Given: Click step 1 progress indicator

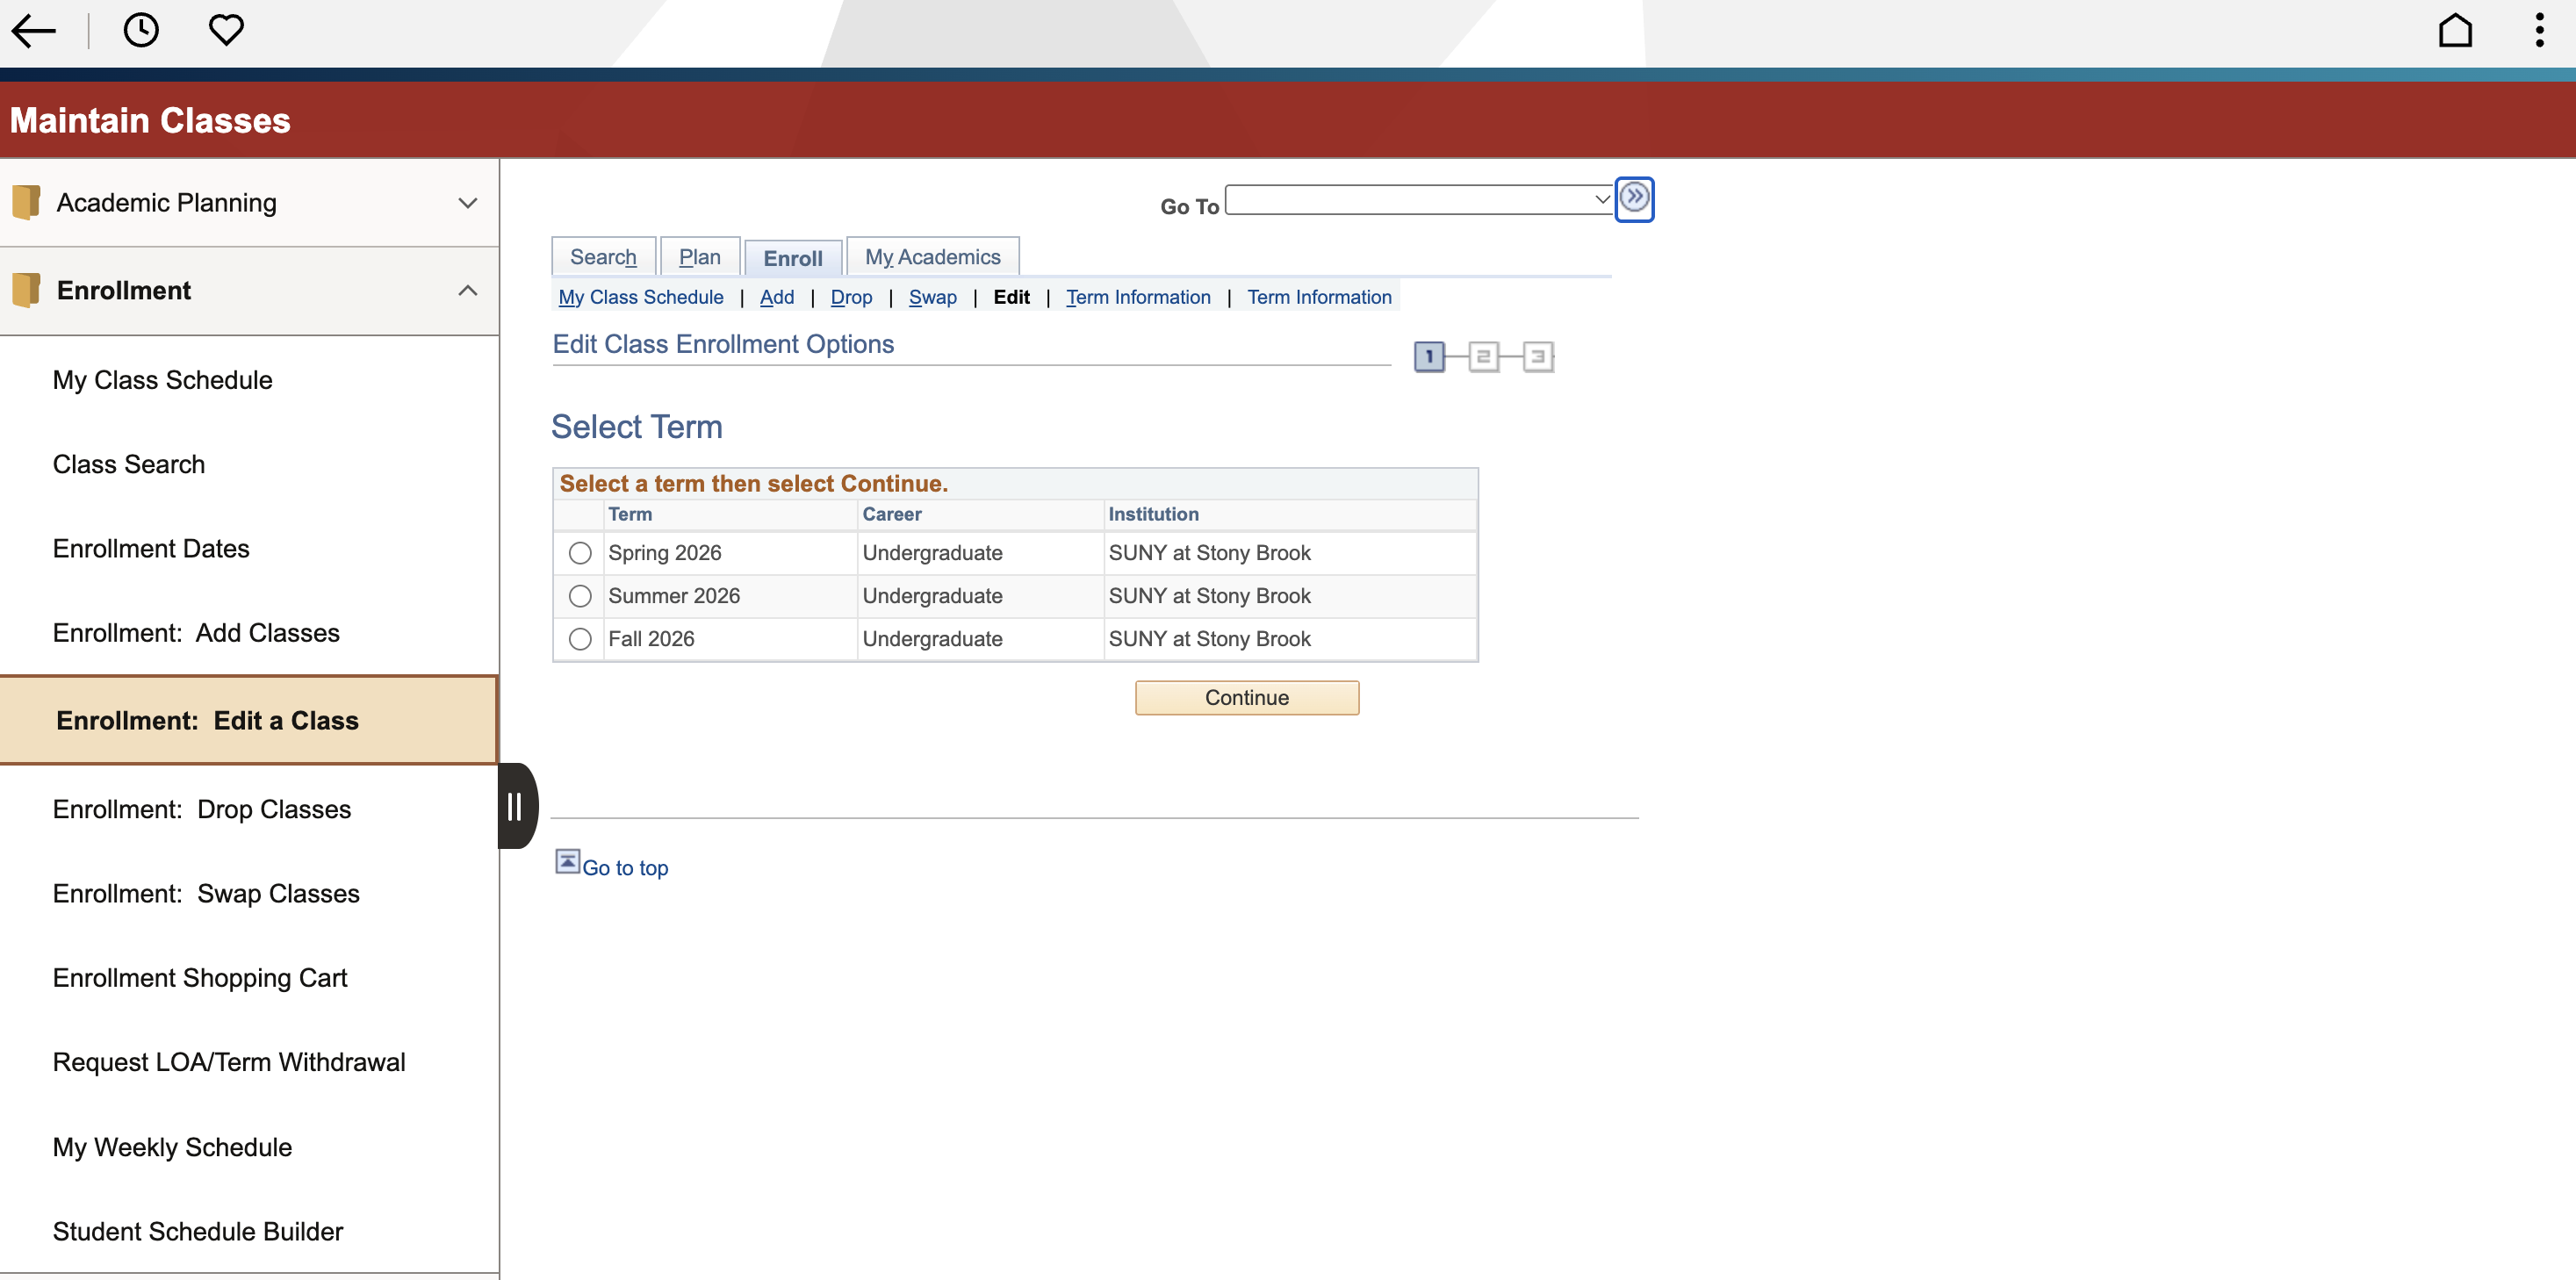Looking at the screenshot, I should 1429,356.
